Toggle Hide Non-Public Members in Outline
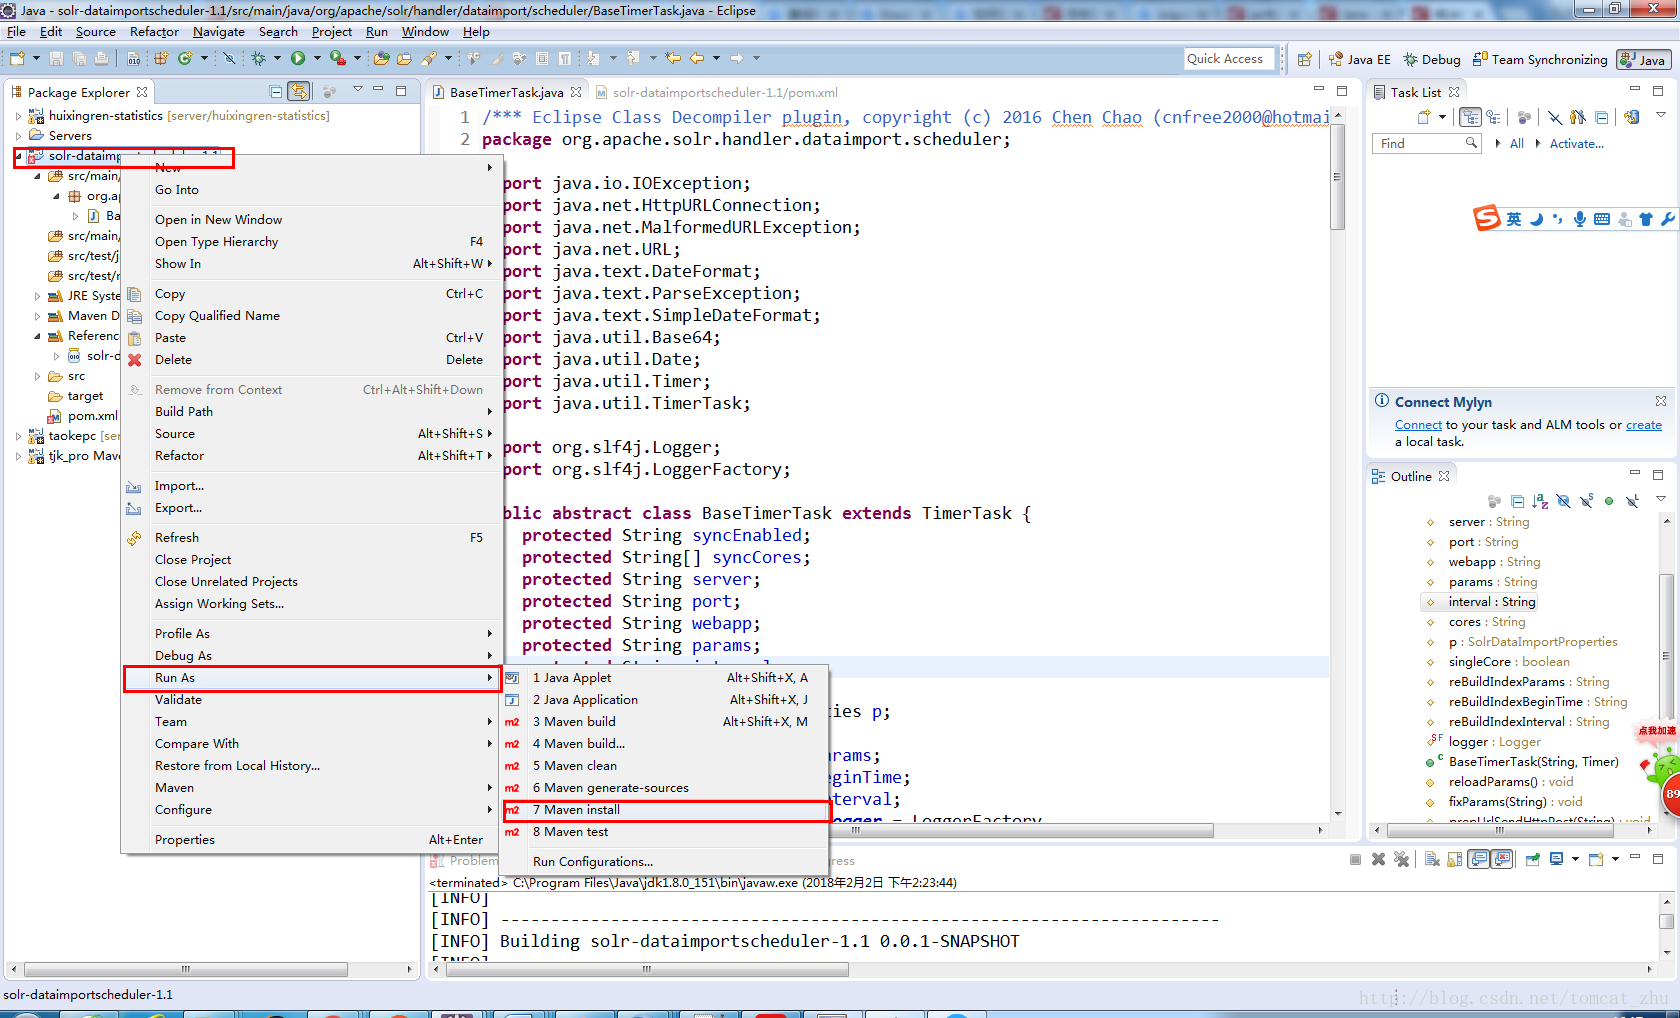 pos(1609,501)
